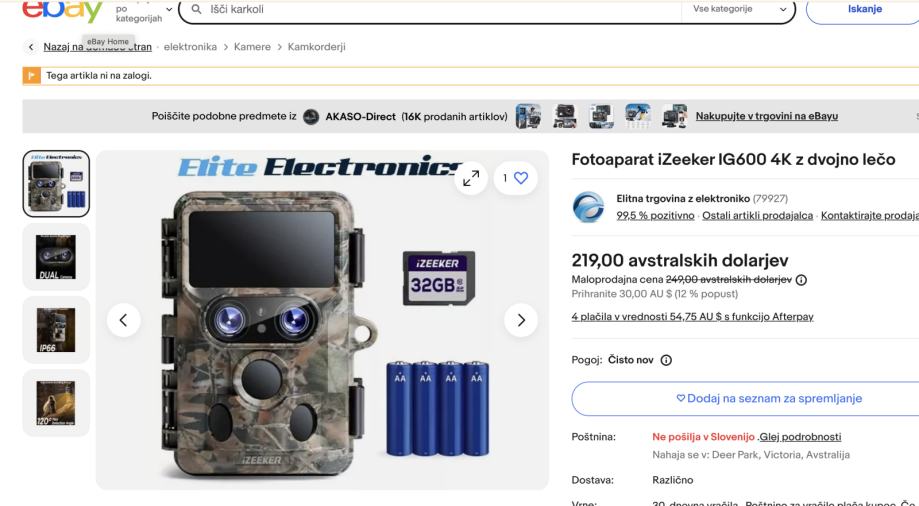Select the DUAL camera thumbnail
The image size is (919, 506).
coord(56,256)
